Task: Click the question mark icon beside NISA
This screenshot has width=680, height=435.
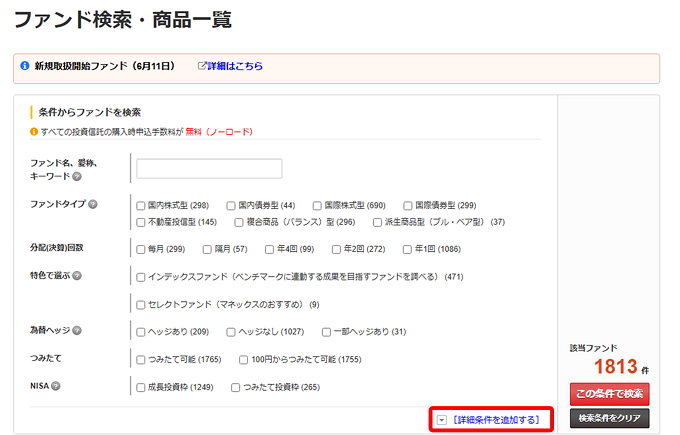Action: pyautogui.click(x=56, y=386)
